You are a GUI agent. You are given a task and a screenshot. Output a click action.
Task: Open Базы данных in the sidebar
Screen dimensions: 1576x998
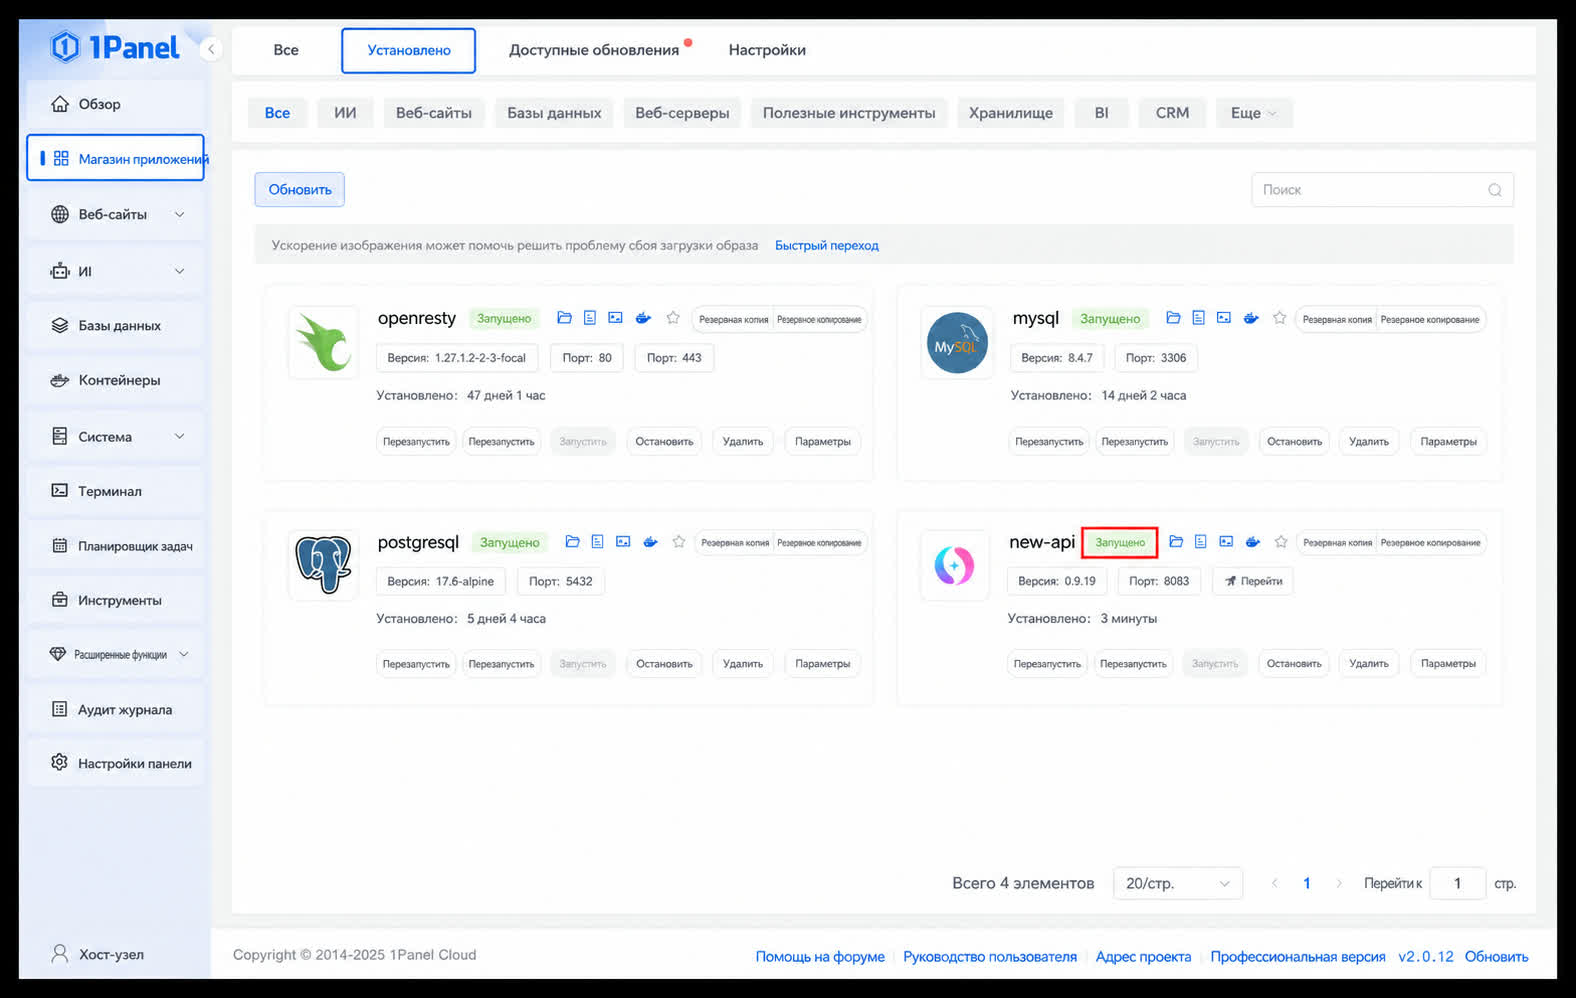pos(116,325)
